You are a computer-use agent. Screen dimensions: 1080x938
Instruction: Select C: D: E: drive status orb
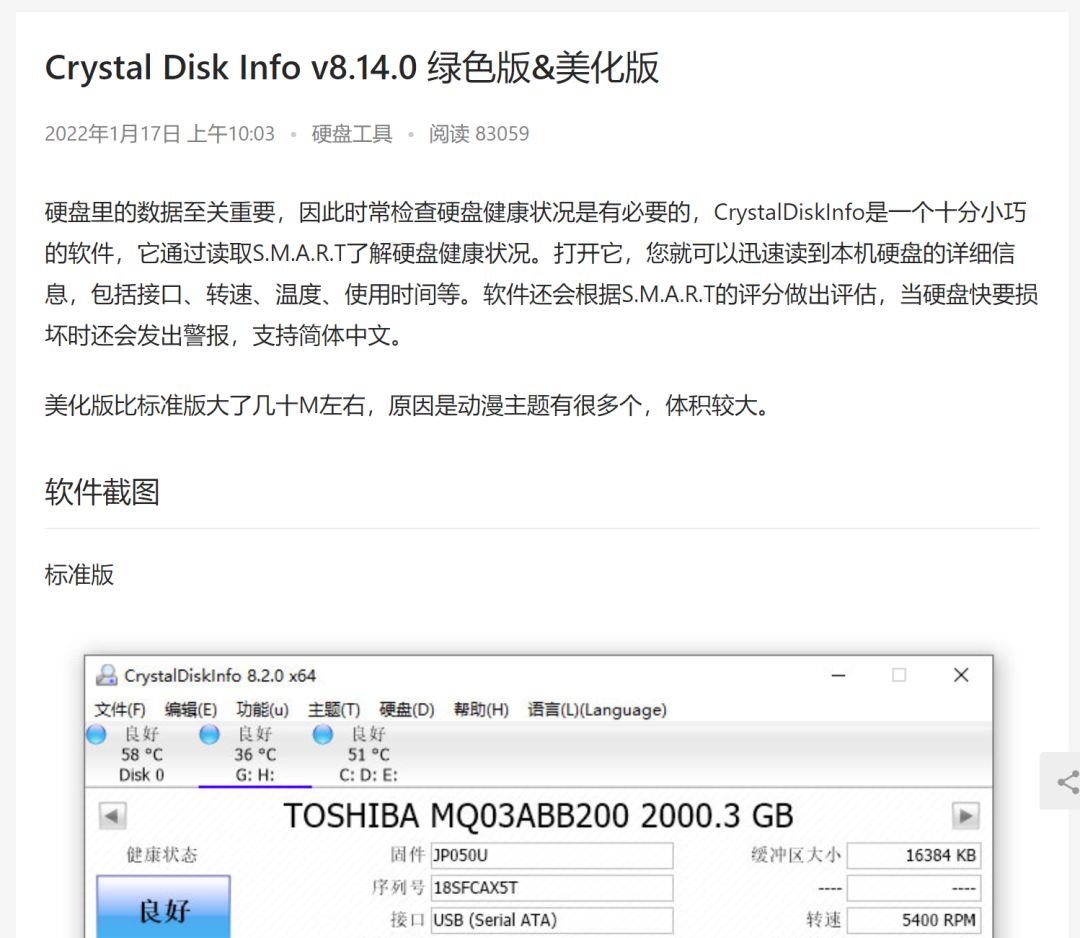(322, 734)
